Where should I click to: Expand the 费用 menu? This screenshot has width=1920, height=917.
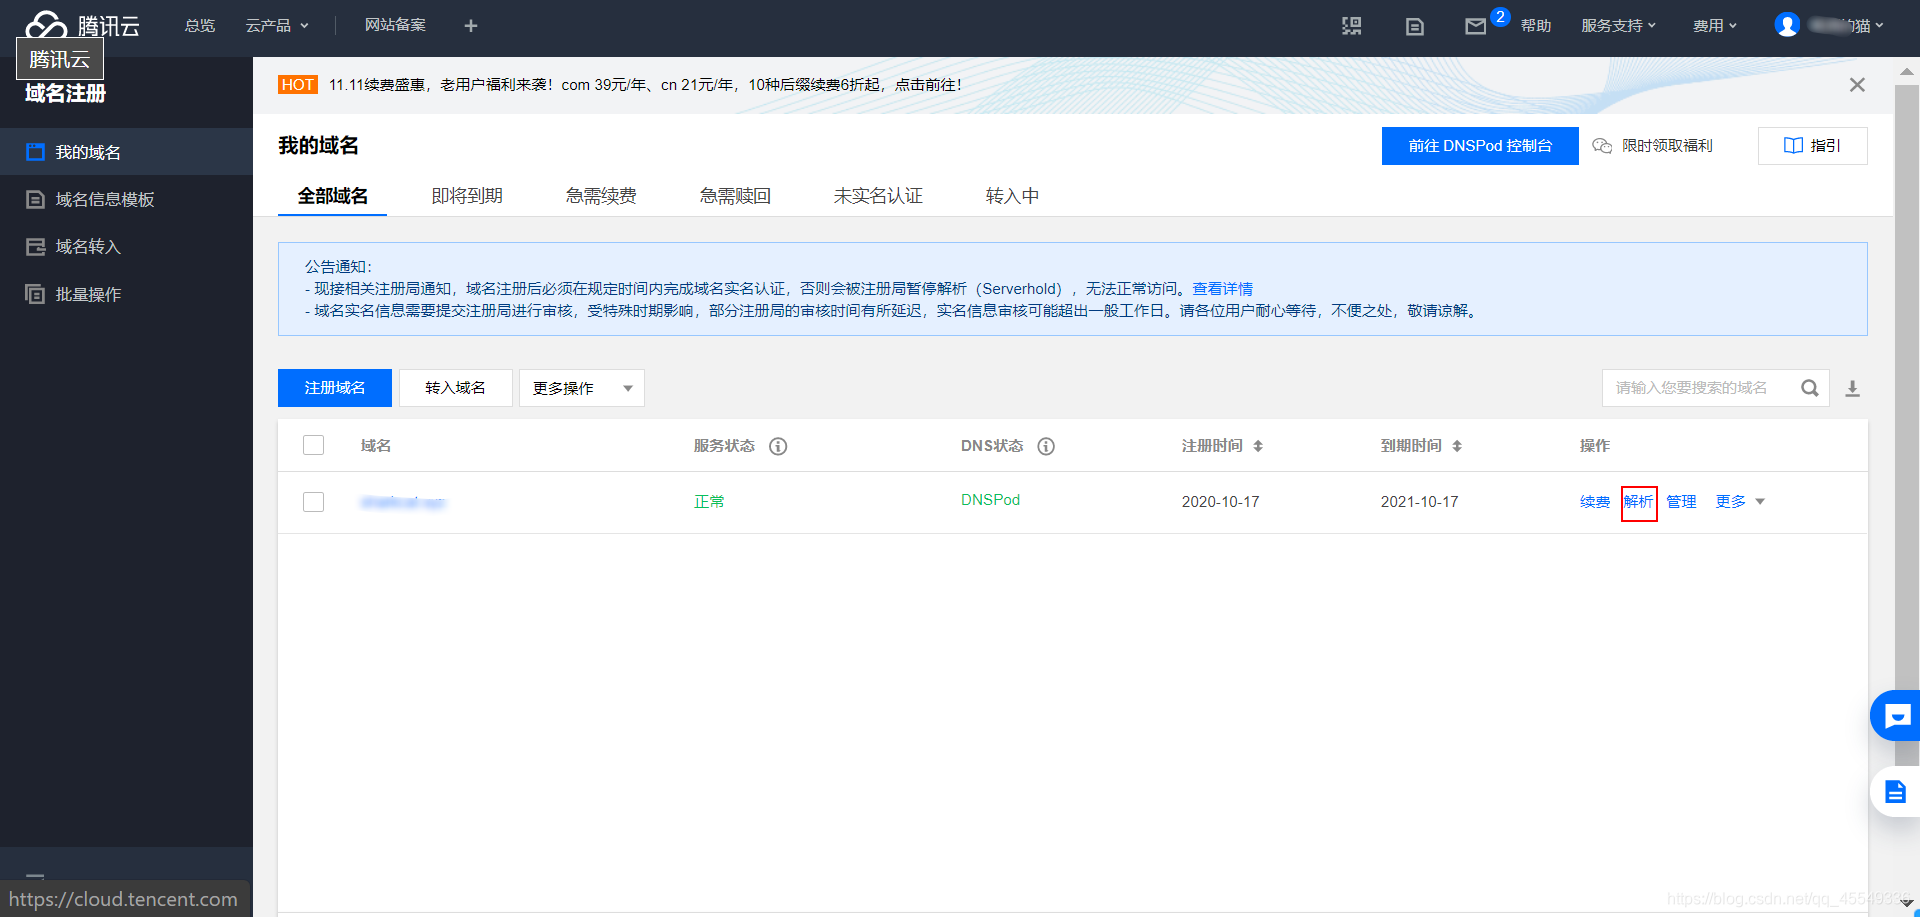[1714, 26]
